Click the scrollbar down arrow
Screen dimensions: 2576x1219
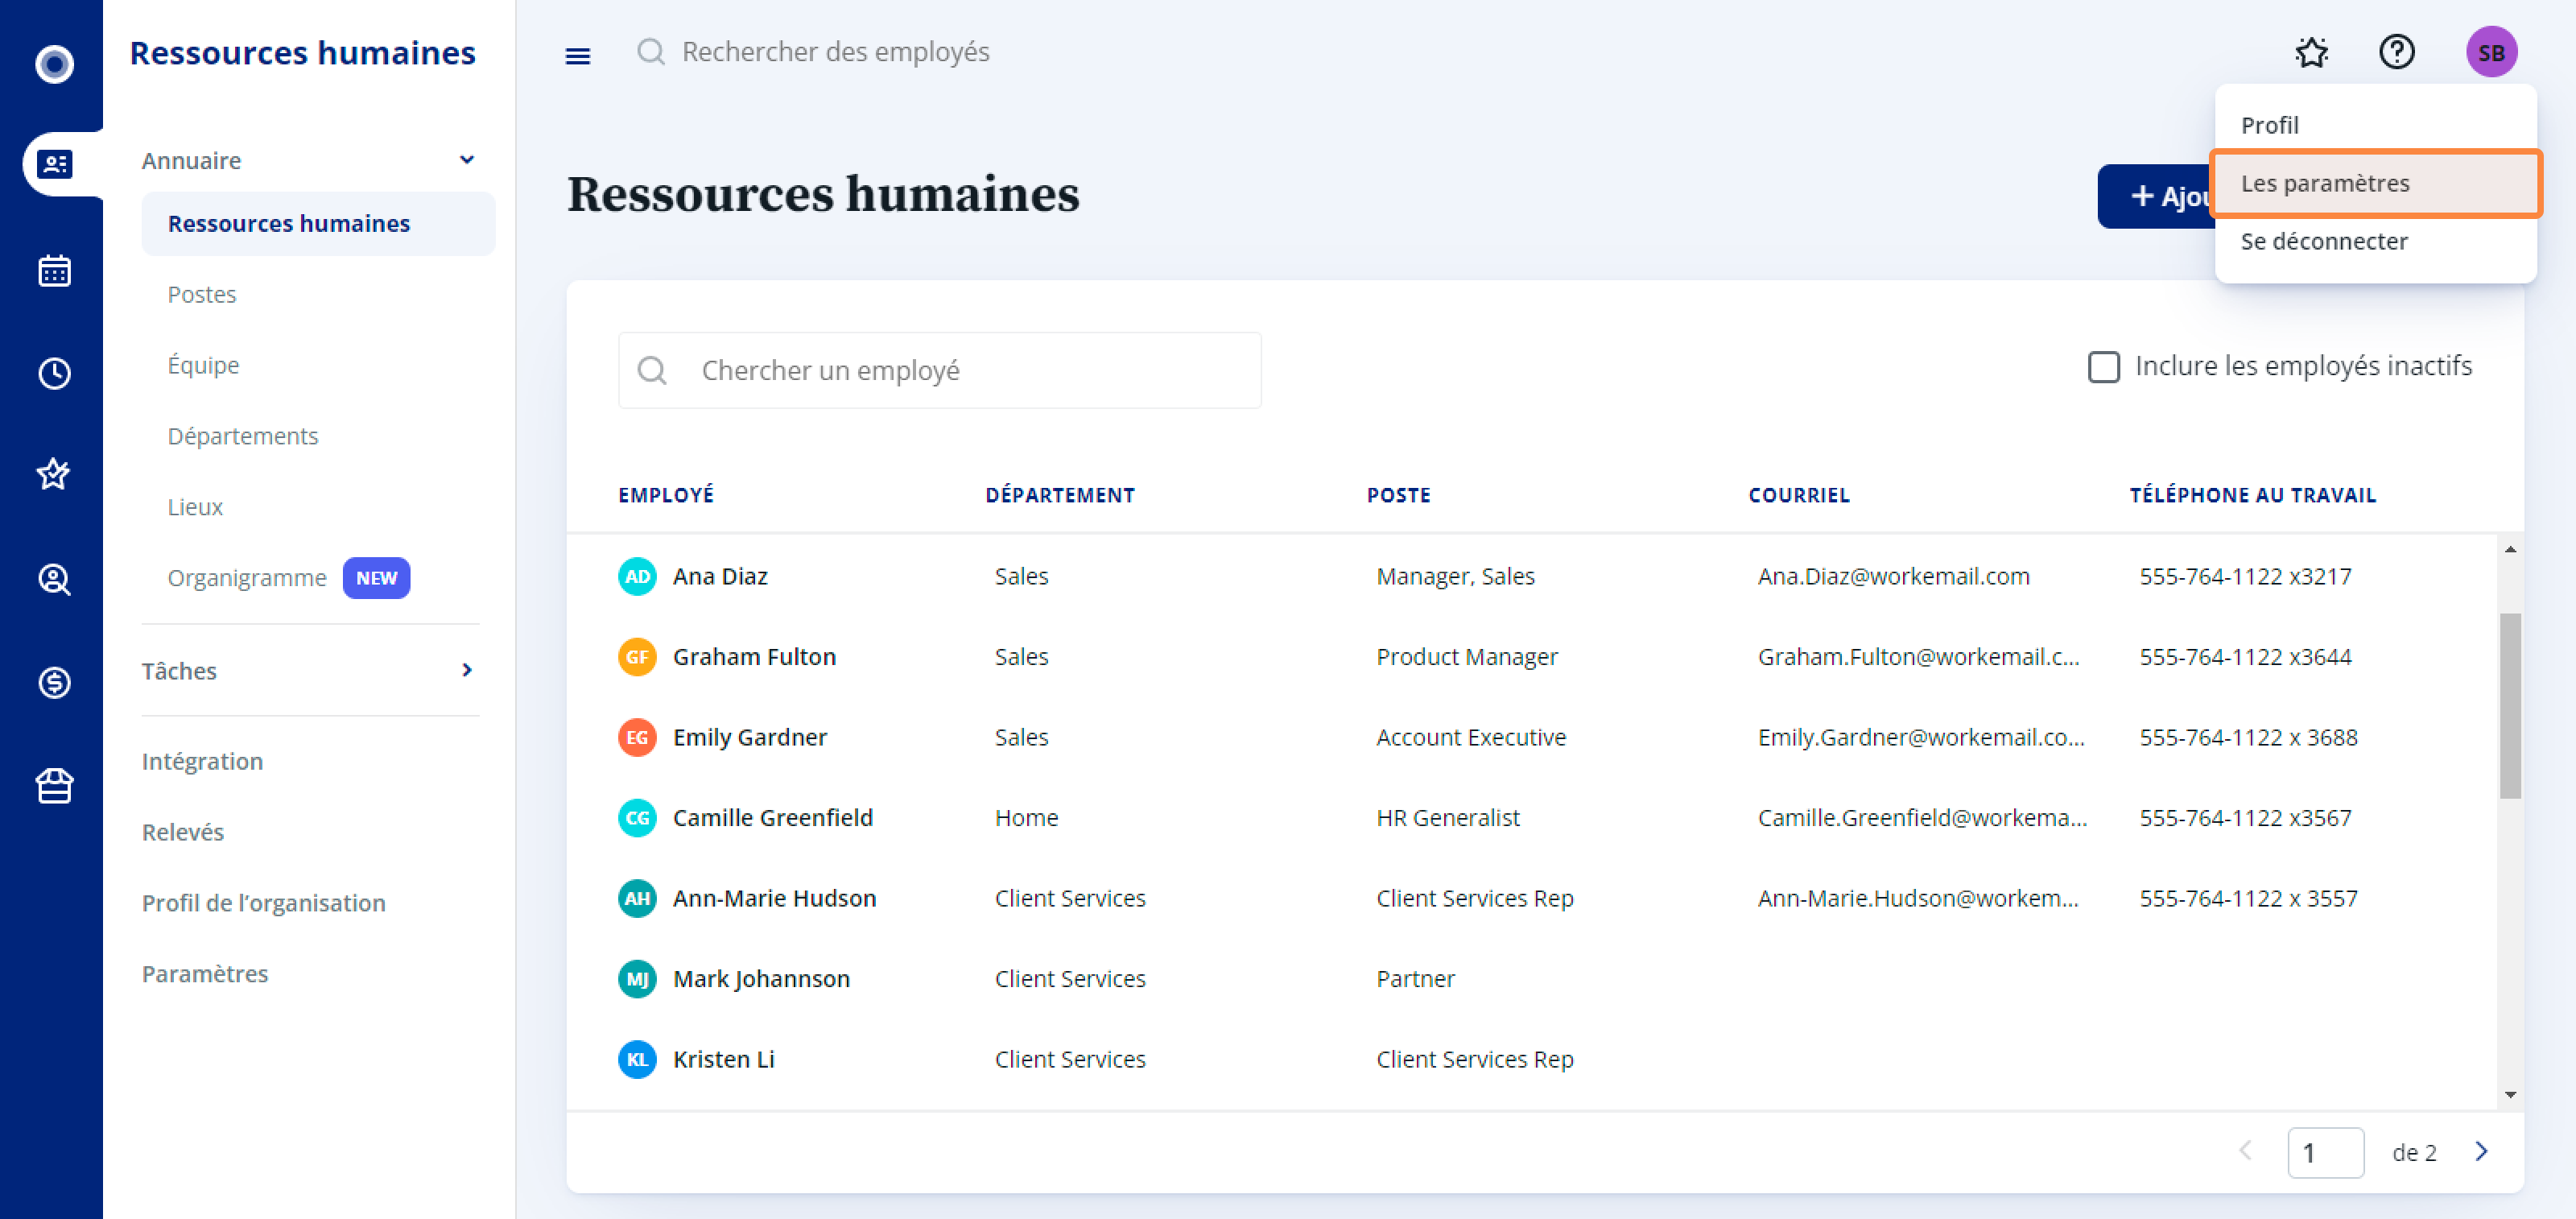pyautogui.click(x=2509, y=1095)
